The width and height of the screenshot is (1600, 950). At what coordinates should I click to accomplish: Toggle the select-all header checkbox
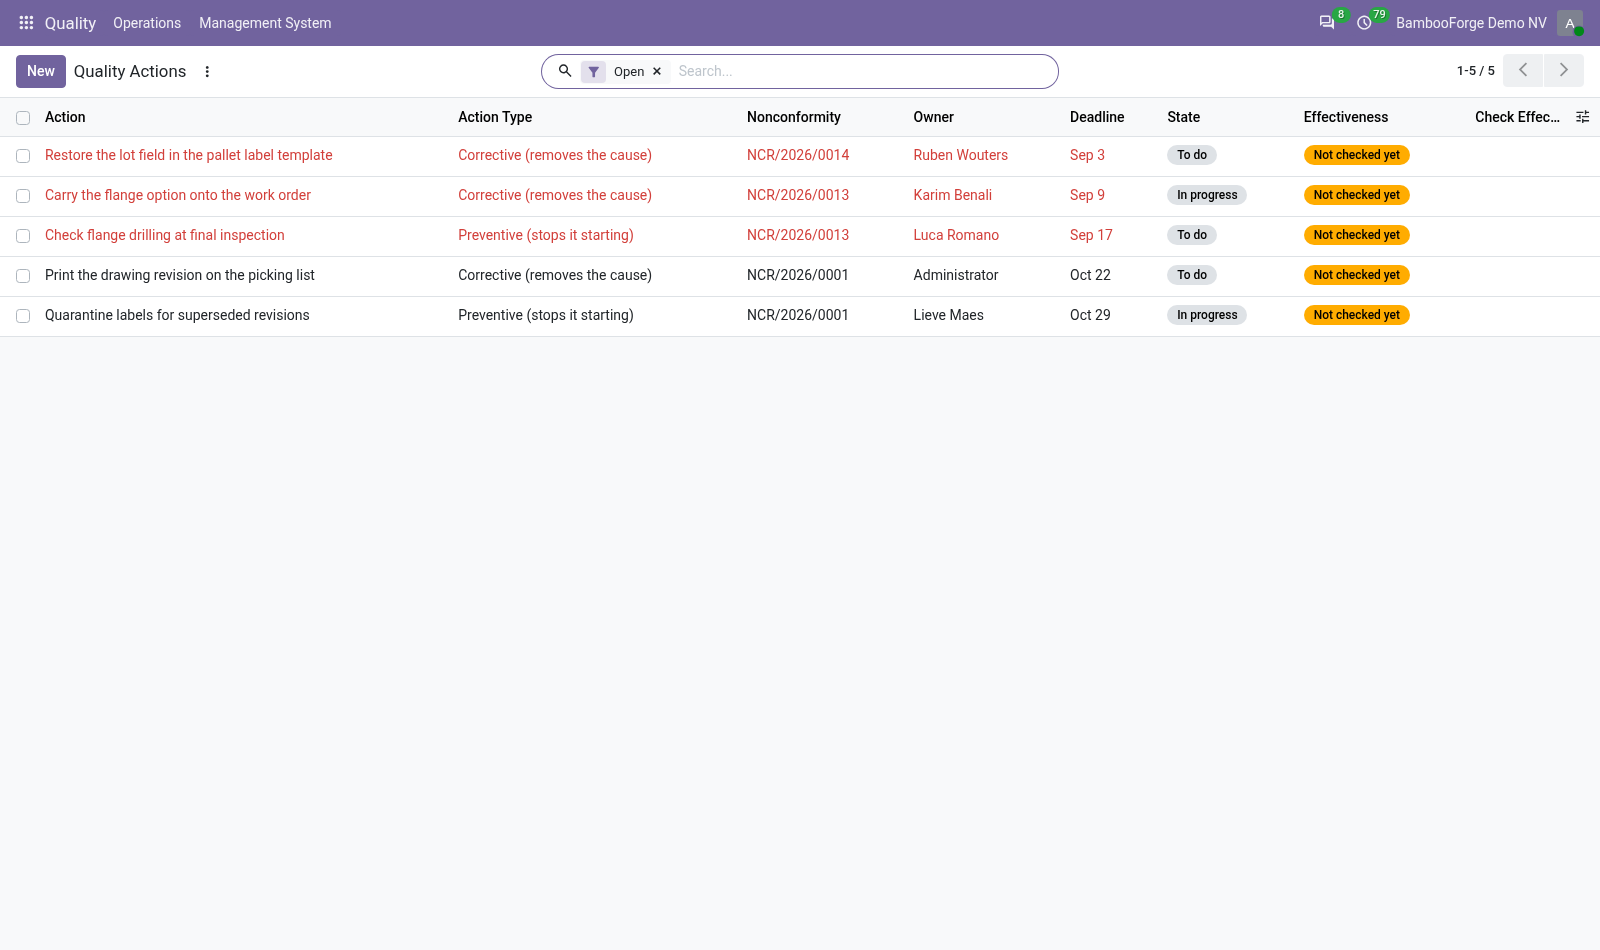tap(23, 118)
